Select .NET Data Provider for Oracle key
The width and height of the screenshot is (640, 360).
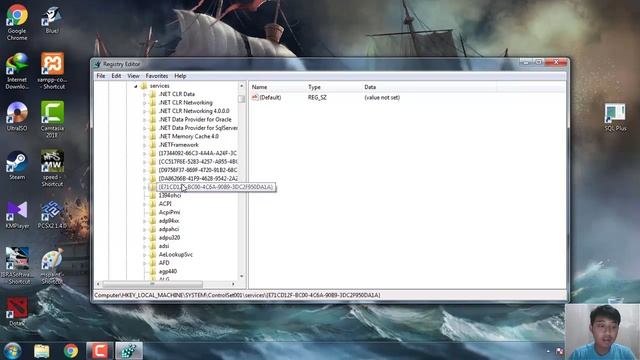[x=195, y=120]
